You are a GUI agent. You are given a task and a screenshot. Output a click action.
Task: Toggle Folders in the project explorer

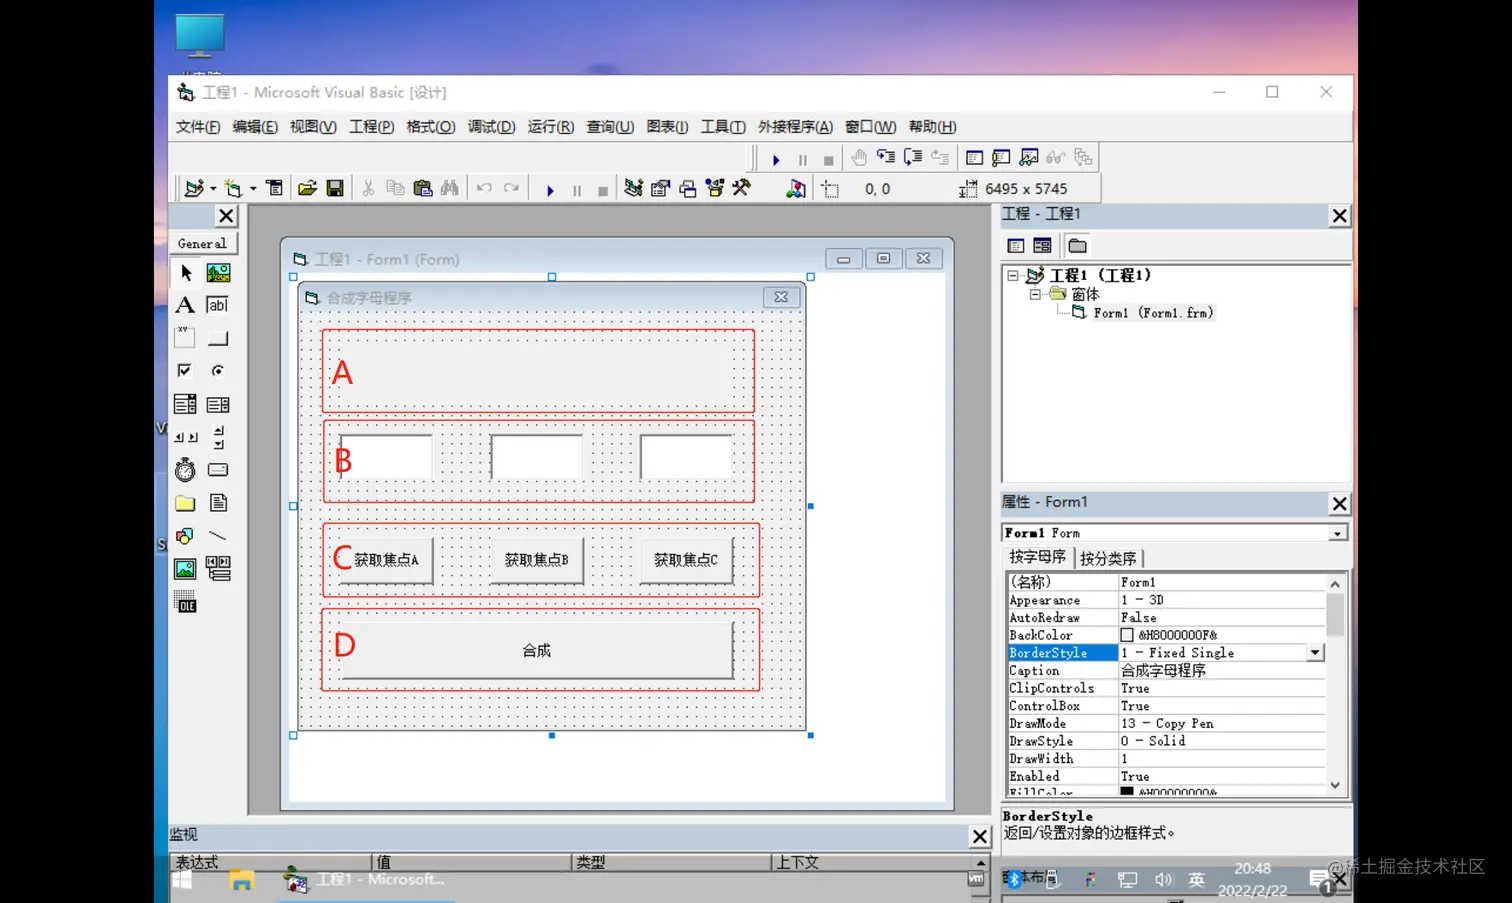tap(1077, 246)
